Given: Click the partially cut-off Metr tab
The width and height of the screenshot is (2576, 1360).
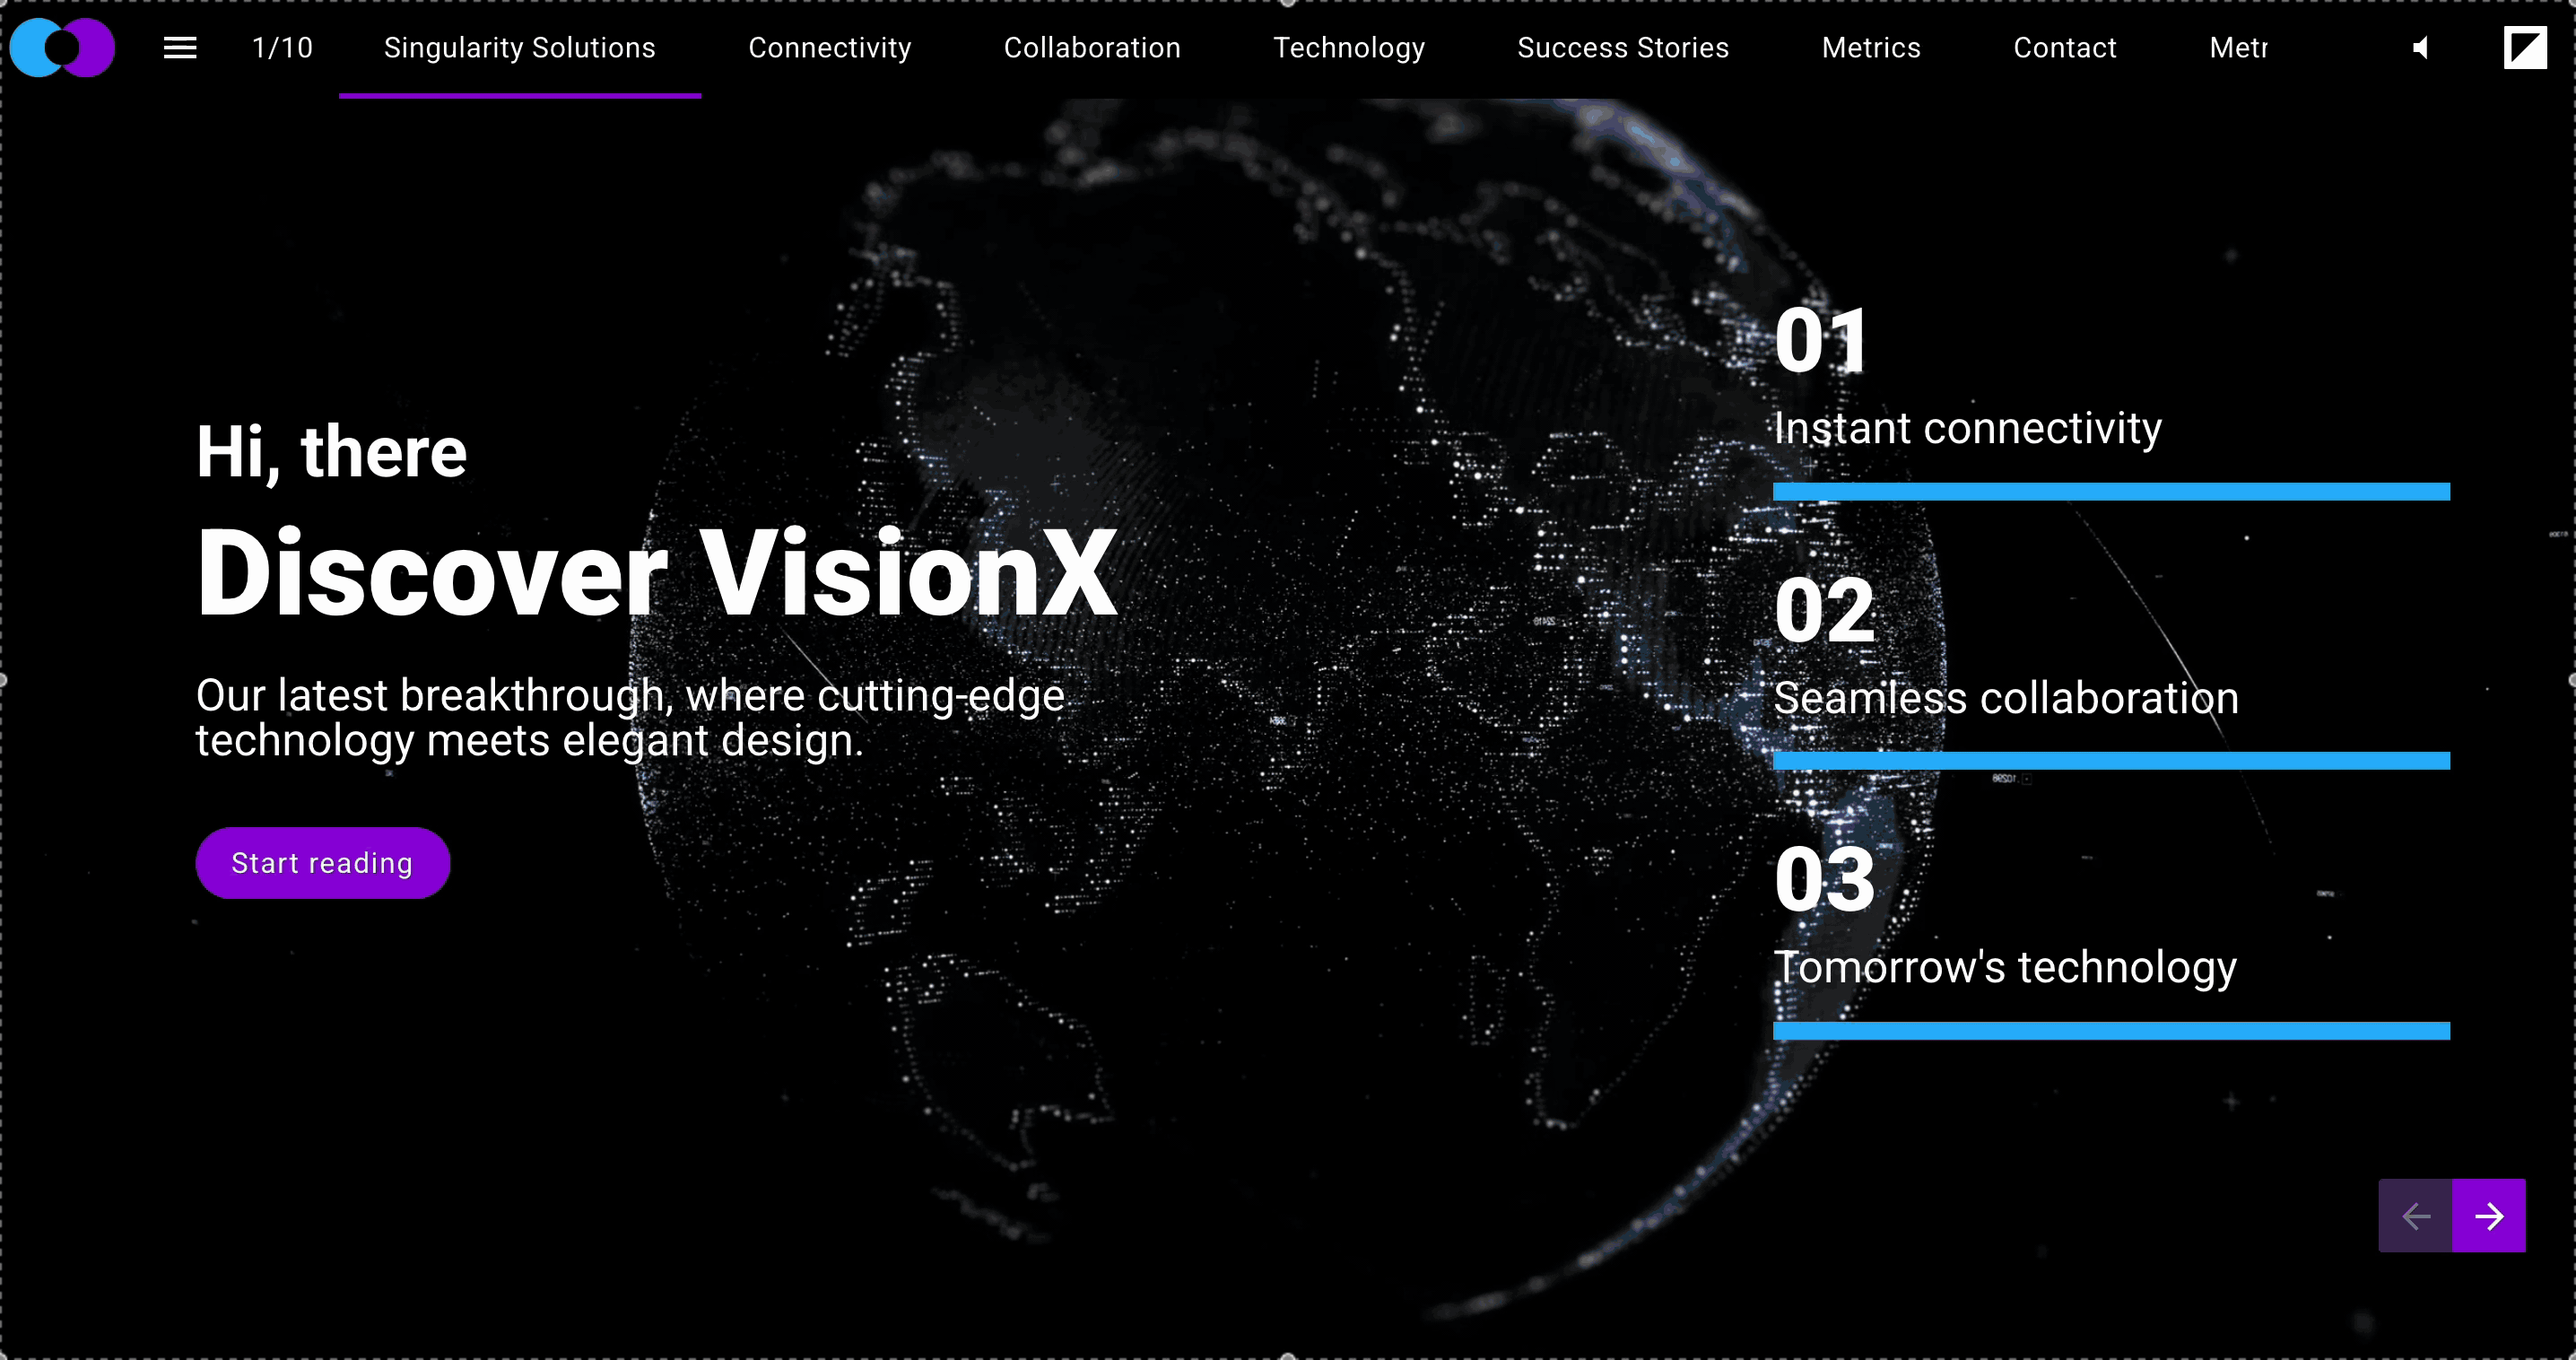Looking at the screenshot, I should pyautogui.click(x=2238, y=47).
